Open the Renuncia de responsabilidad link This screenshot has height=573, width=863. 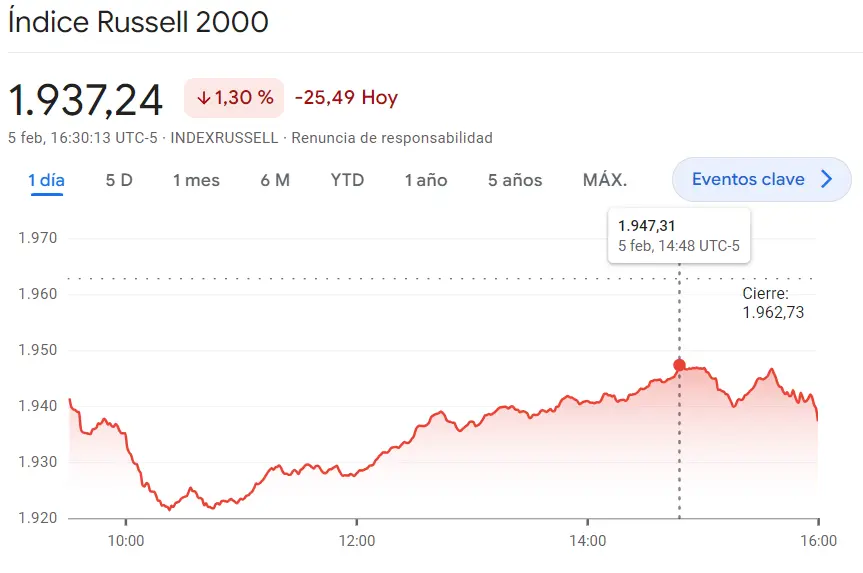pyautogui.click(x=392, y=138)
